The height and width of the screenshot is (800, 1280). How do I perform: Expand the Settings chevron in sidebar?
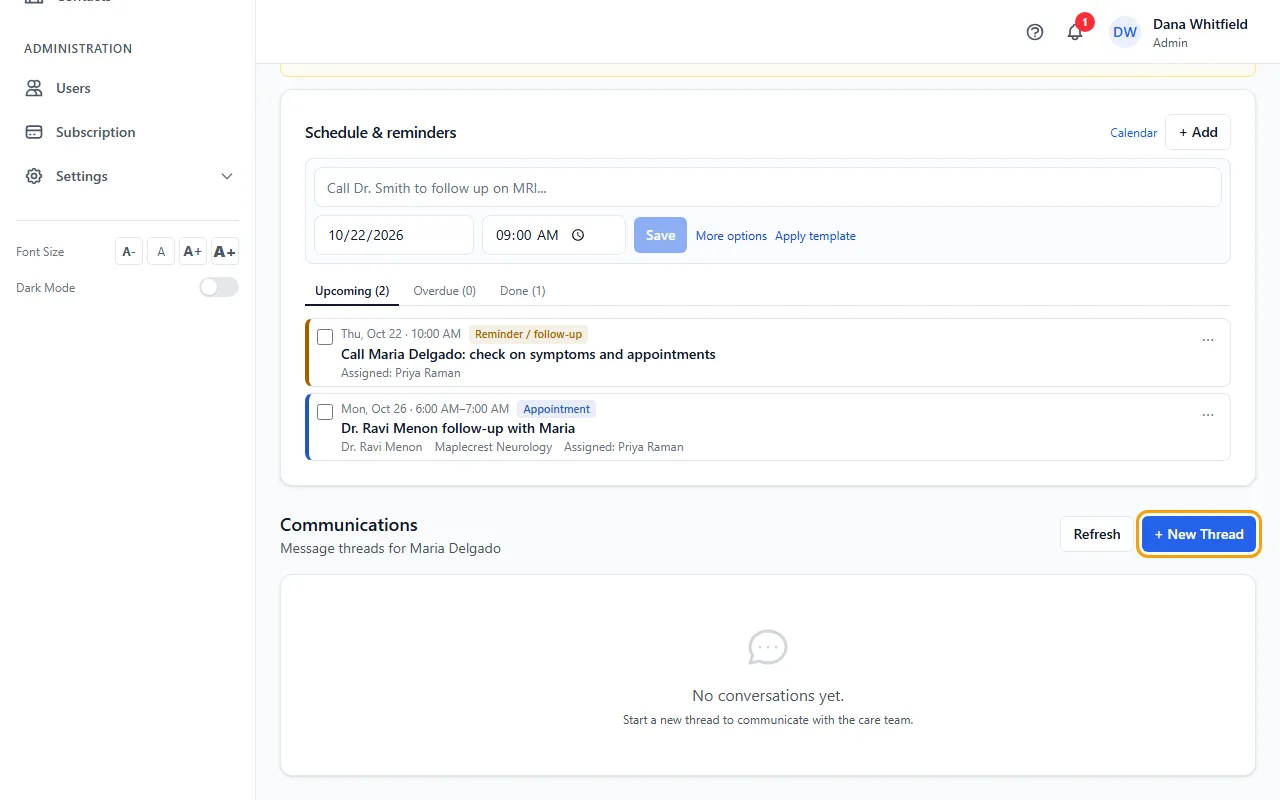coord(227,176)
